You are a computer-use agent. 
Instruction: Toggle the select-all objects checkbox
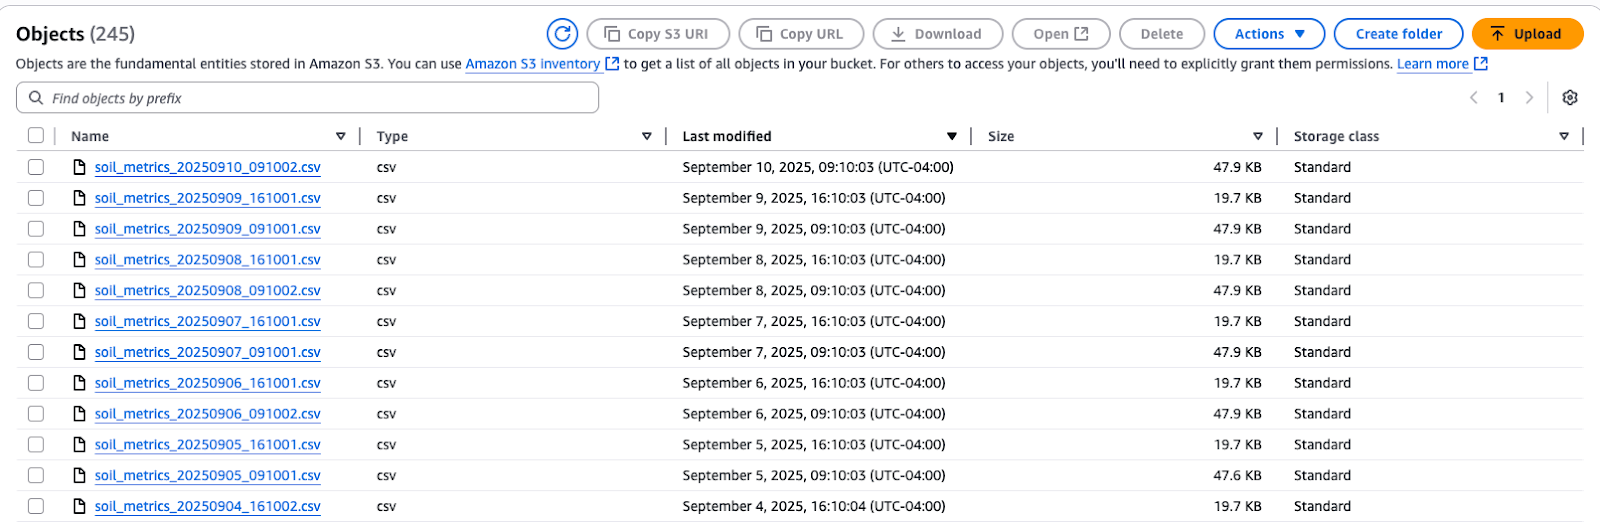click(36, 136)
